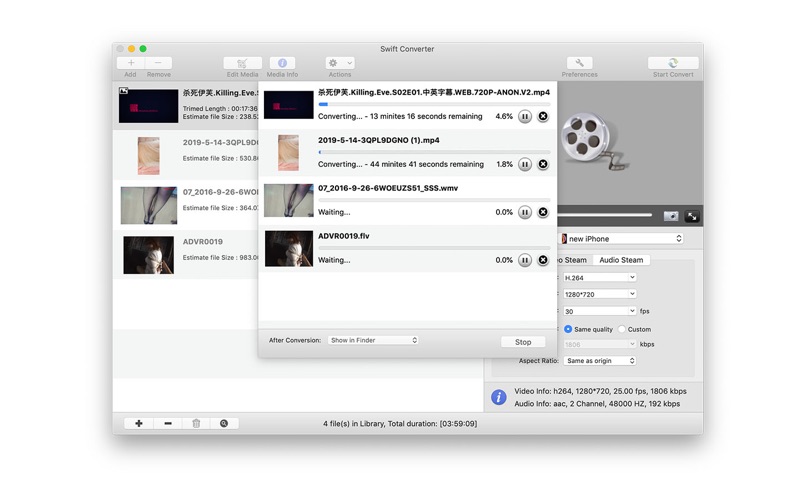Take a snapshot with the camera icon
800x500 pixels.
pos(671,216)
